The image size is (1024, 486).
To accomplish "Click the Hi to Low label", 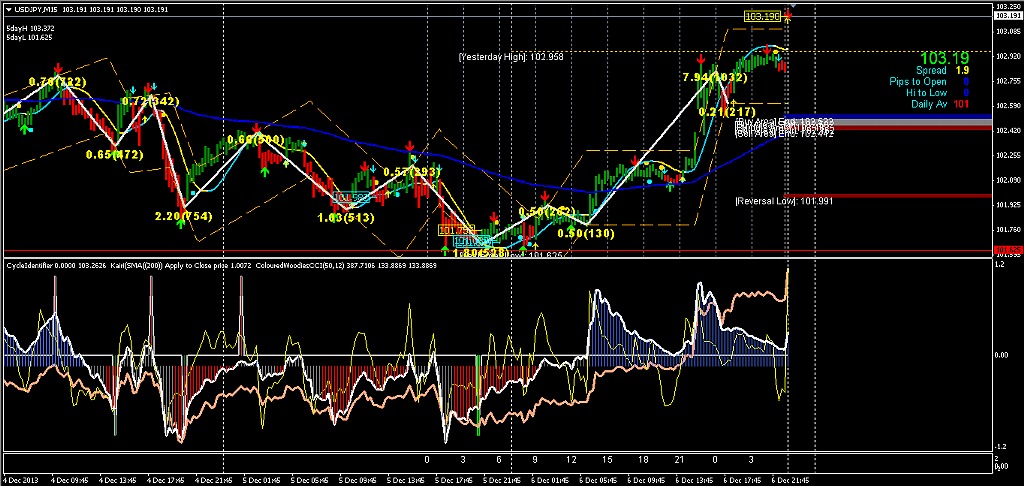I will 928,93.
